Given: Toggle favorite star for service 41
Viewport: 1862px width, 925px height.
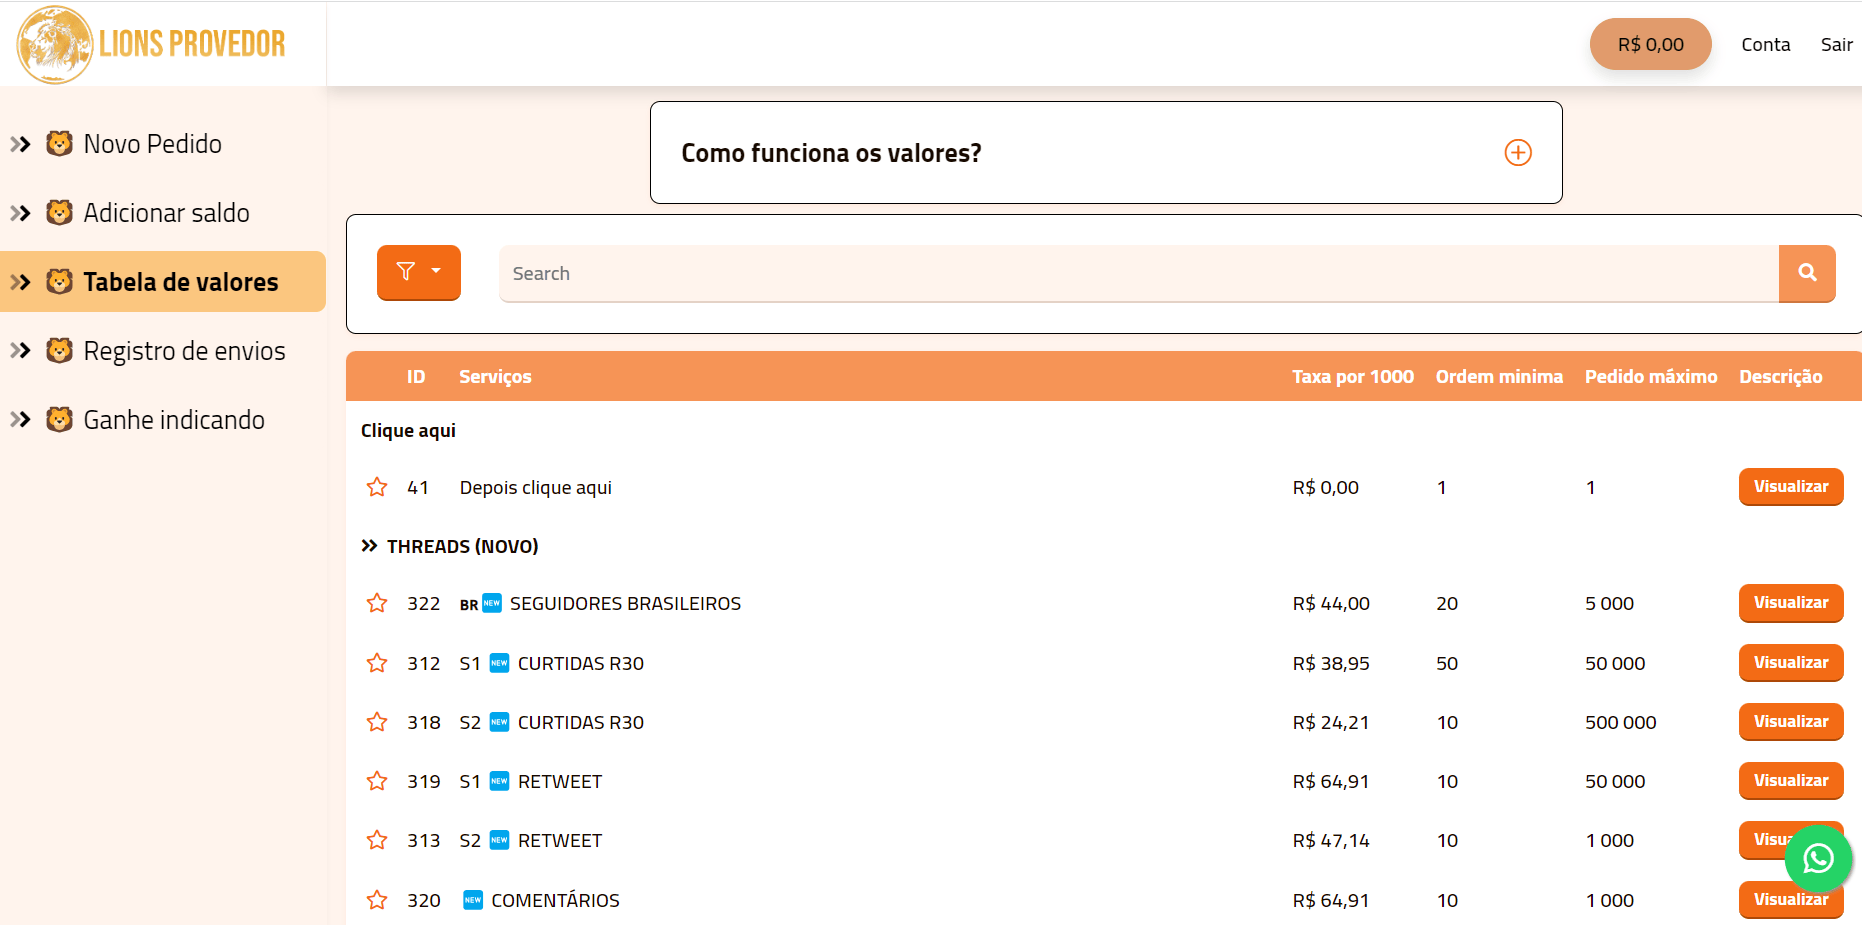Looking at the screenshot, I should pyautogui.click(x=377, y=487).
